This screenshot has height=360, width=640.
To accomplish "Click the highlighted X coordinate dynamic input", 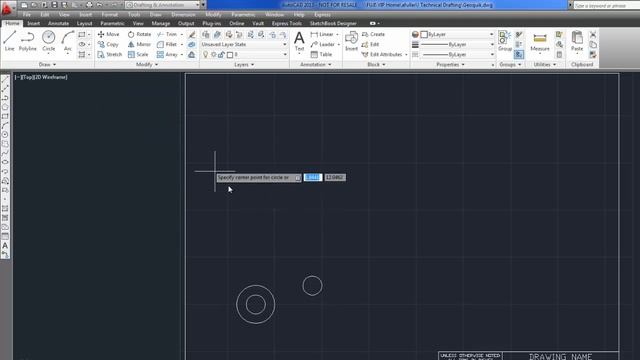I will point(313,177).
